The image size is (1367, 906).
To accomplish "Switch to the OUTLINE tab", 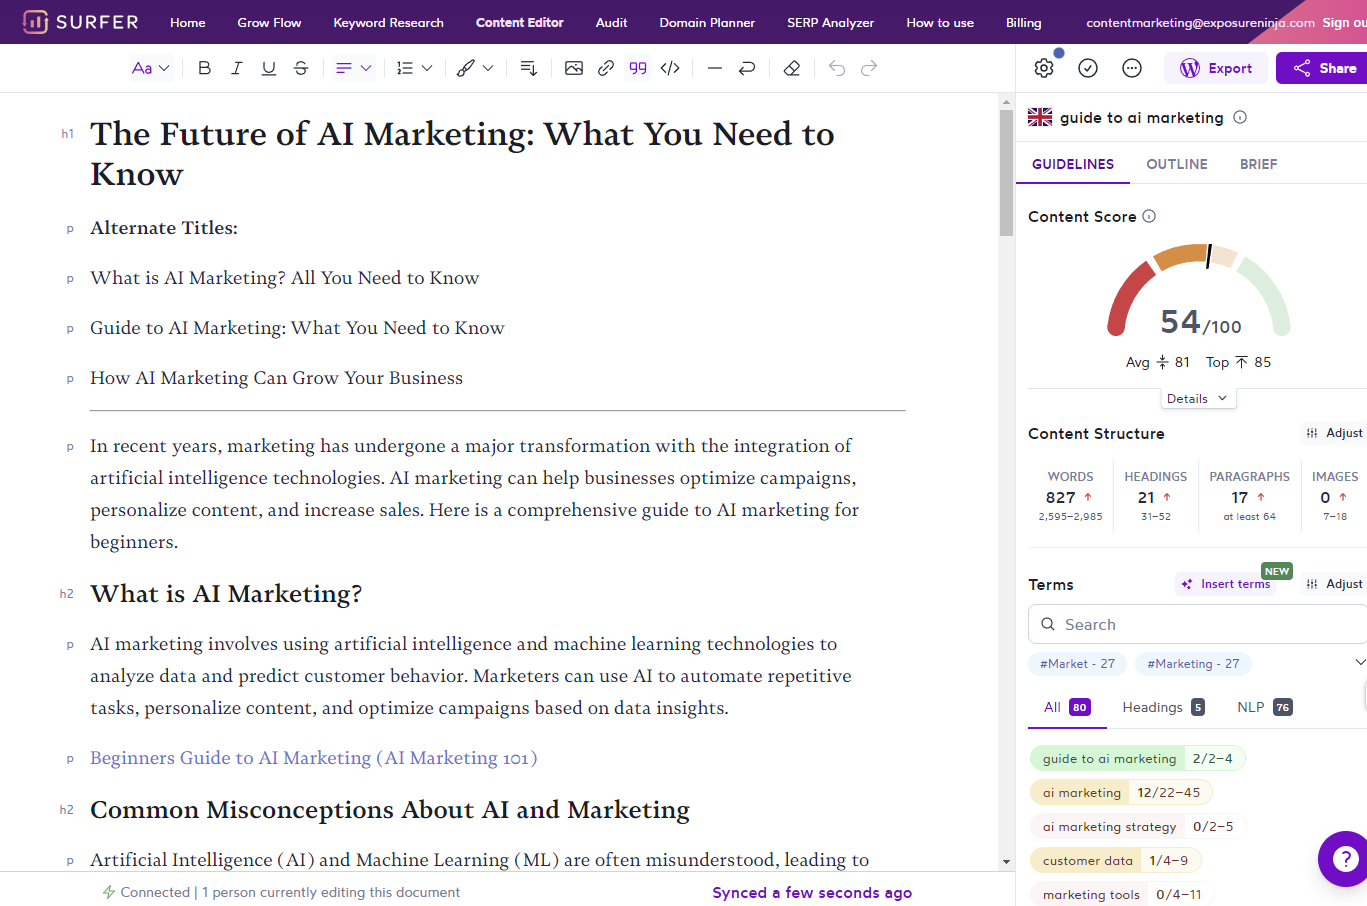I will pyautogui.click(x=1176, y=164).
